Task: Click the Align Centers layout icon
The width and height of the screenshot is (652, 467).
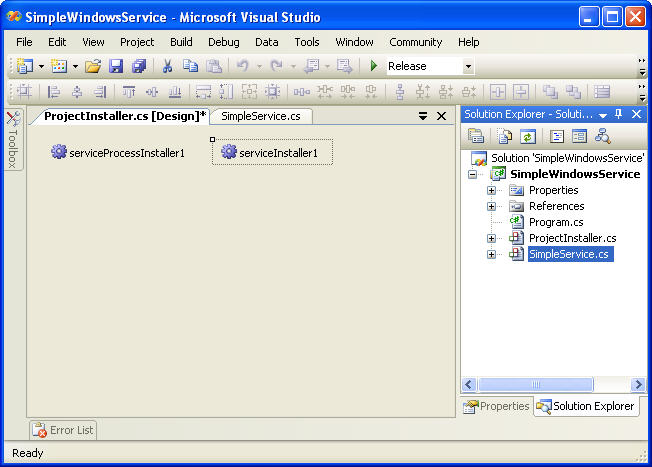Action: click(77, 91)
